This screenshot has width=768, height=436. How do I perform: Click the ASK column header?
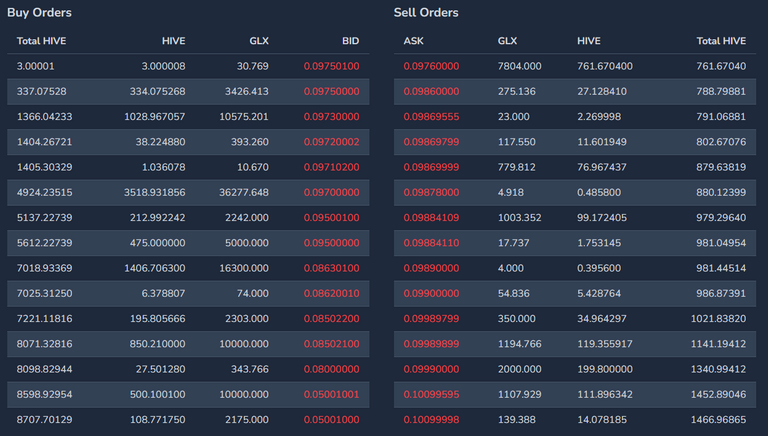(x=413, y=41)
